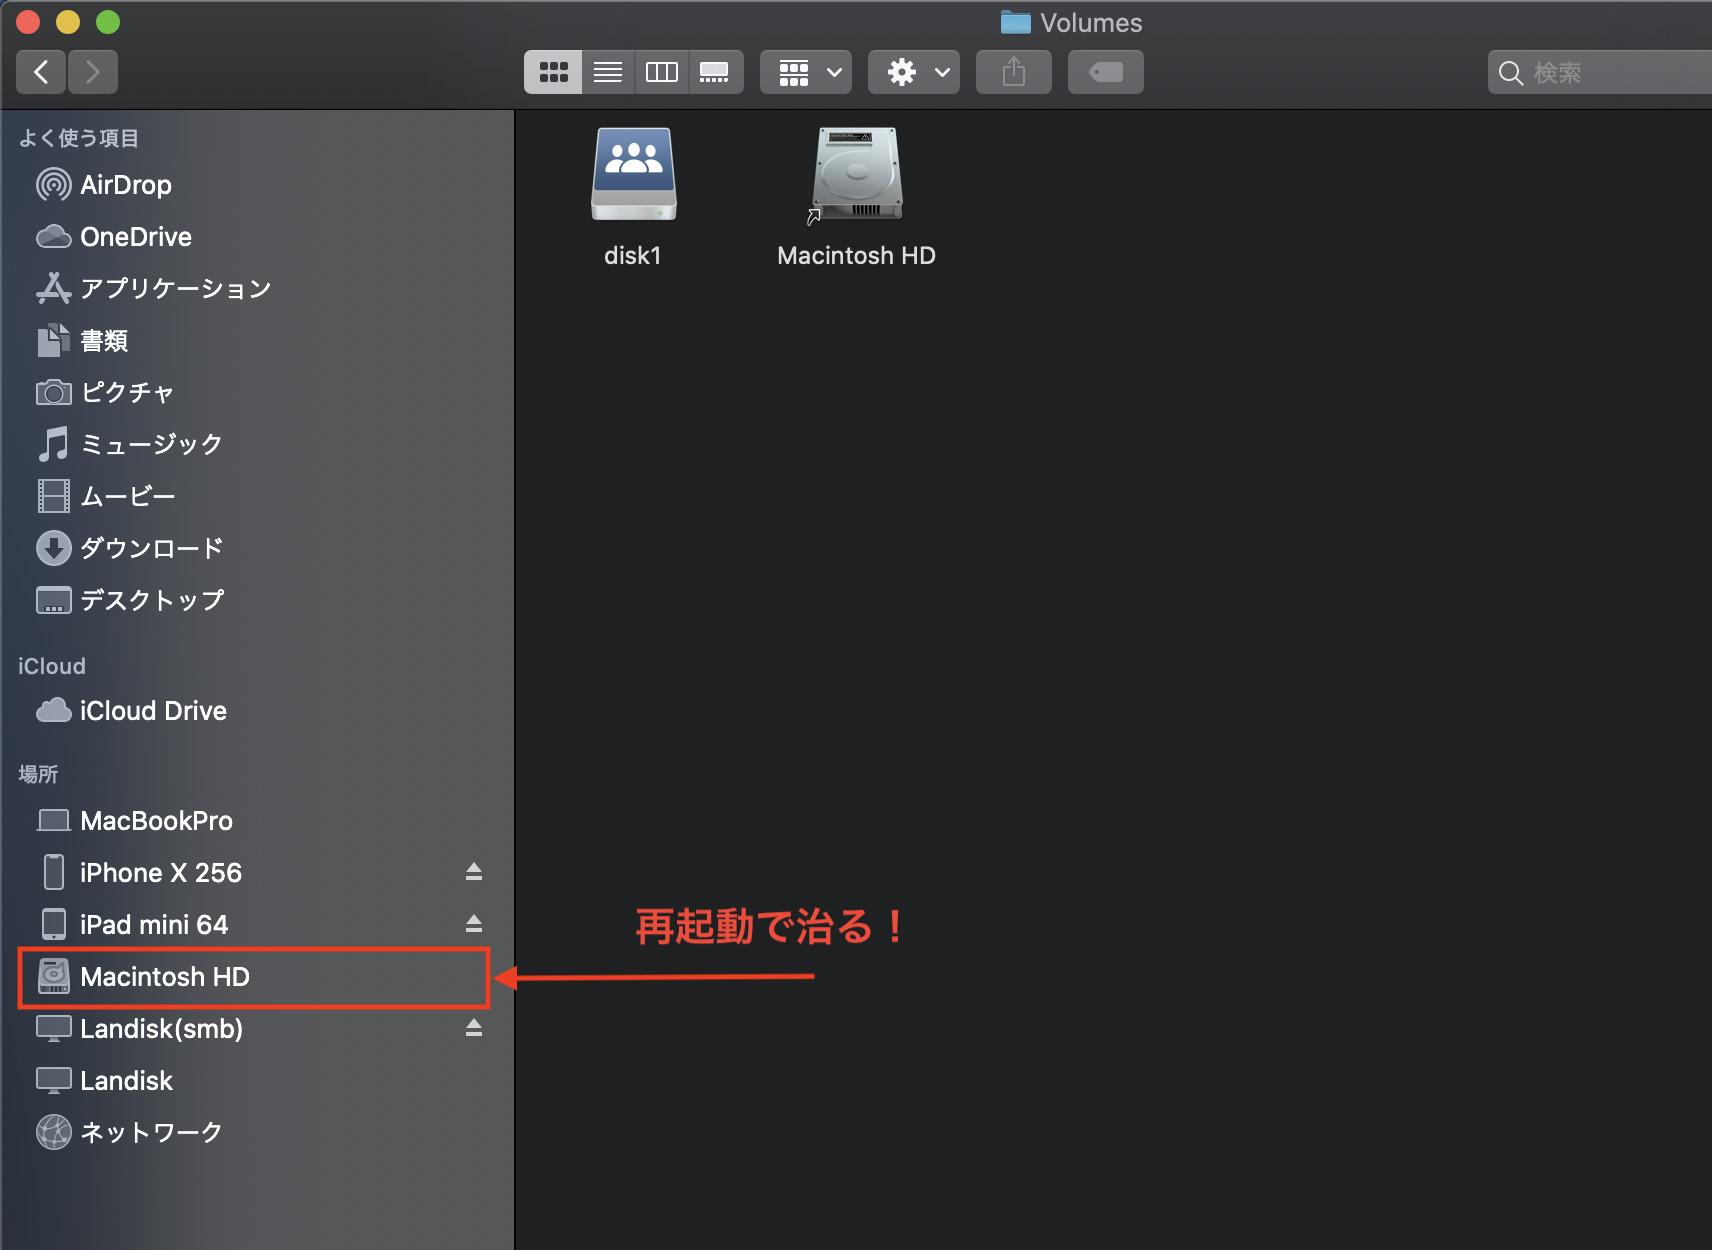The width and height of the screenshot is (1712, 1250).
Task: Open 書類 in the sidebar
Action: pos(258,341)
